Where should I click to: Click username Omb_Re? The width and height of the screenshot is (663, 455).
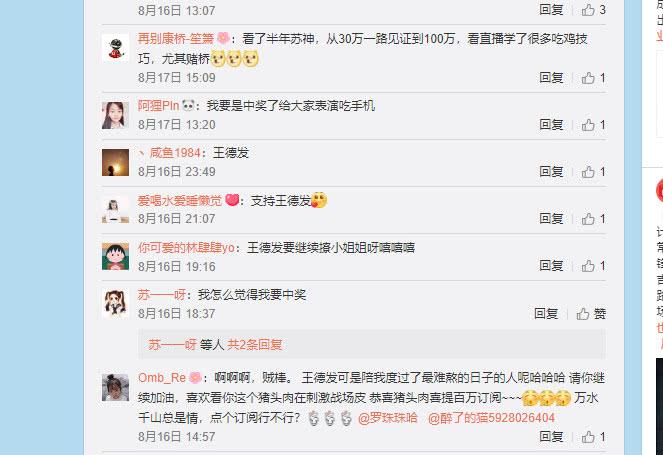162,378
